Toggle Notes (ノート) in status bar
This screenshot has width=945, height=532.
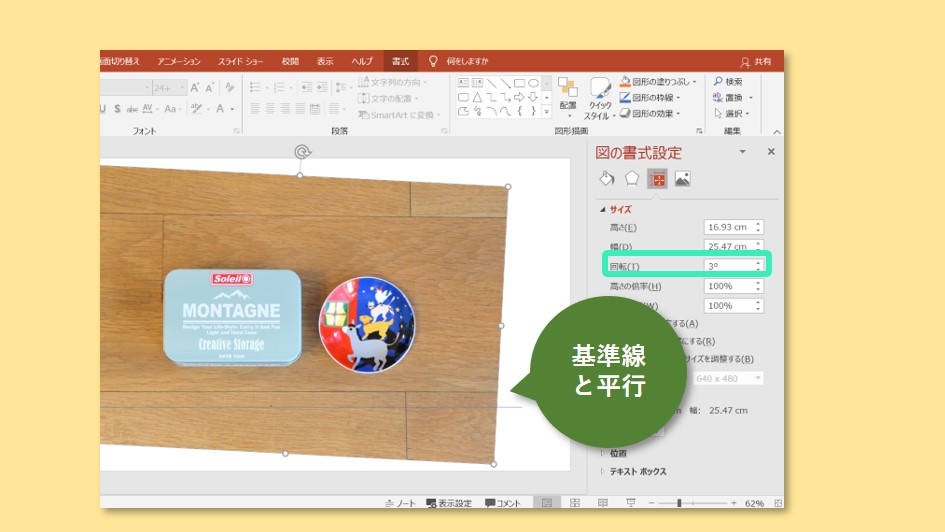(x=400, y=503)
